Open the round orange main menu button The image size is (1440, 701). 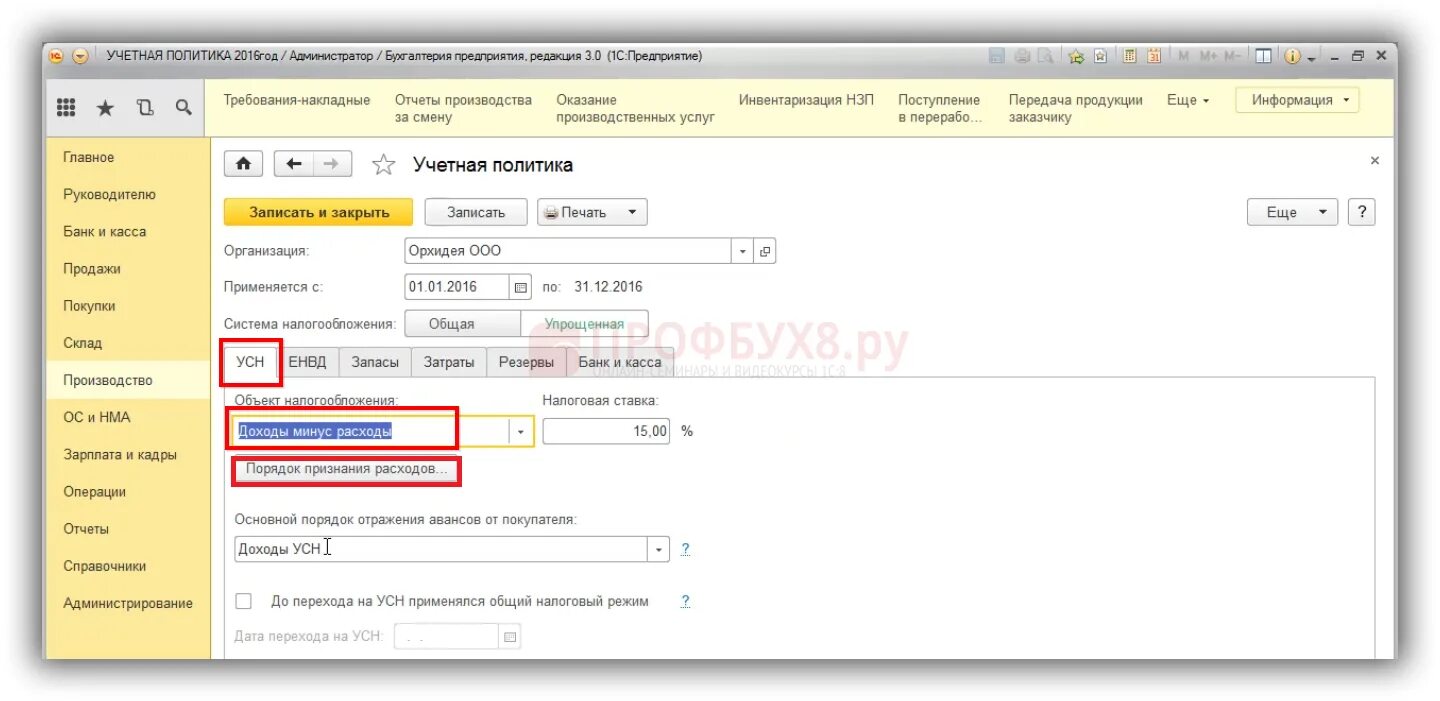pos(80,56)
